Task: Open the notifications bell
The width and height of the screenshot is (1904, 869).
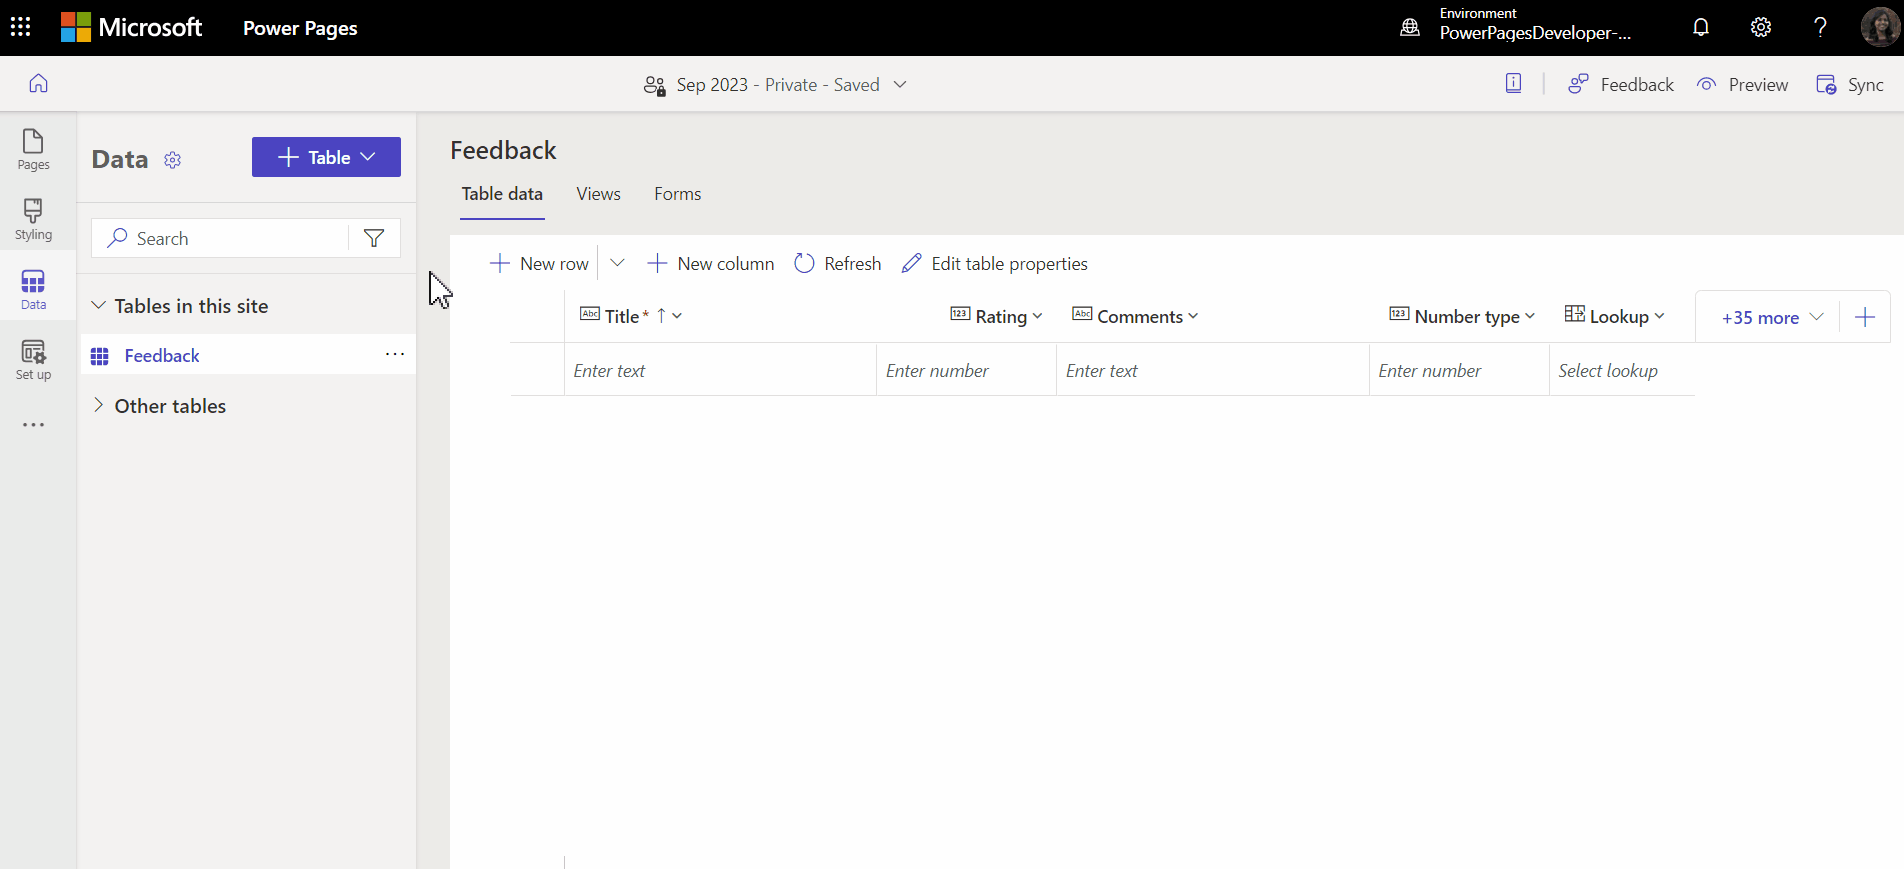Action: tap(1700, 27)
